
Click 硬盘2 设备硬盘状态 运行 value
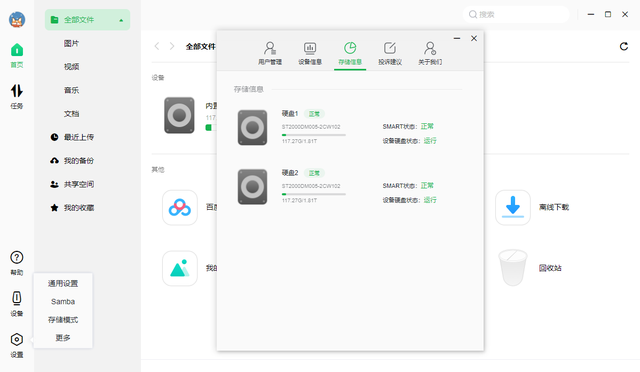pos(430,200)
